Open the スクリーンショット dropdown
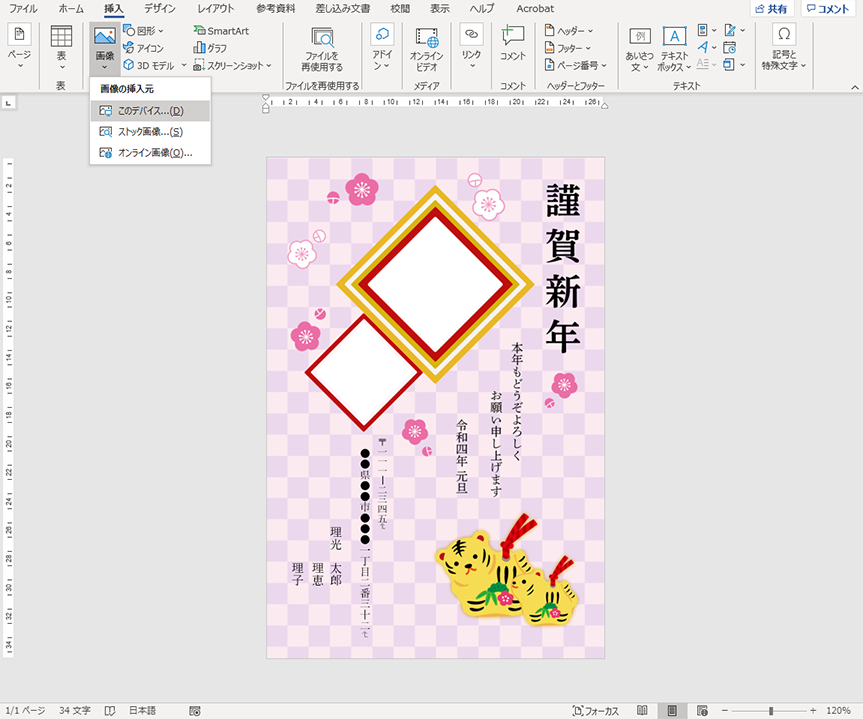 232,65
